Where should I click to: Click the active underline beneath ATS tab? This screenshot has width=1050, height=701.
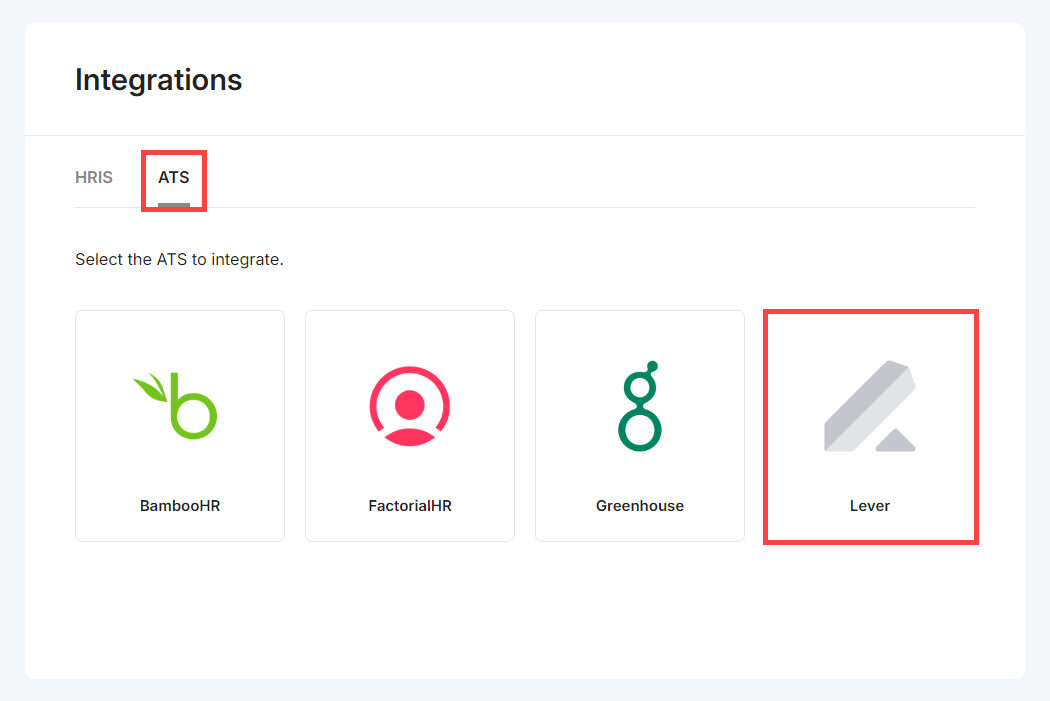coord(174,205)
